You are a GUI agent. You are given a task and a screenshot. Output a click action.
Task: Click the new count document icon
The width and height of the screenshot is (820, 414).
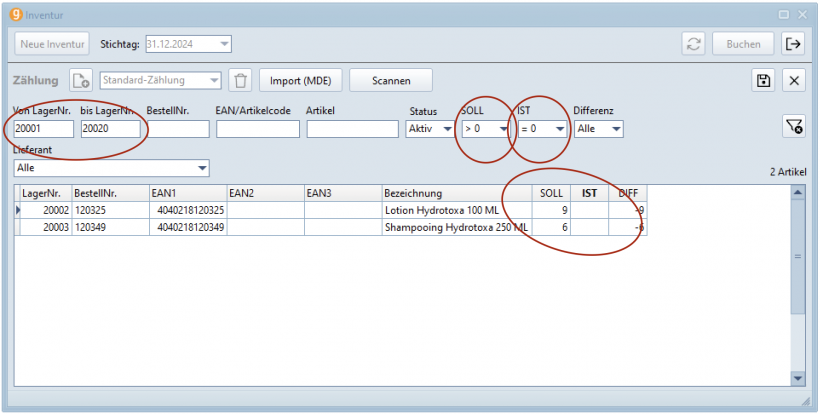pos(81,81)
